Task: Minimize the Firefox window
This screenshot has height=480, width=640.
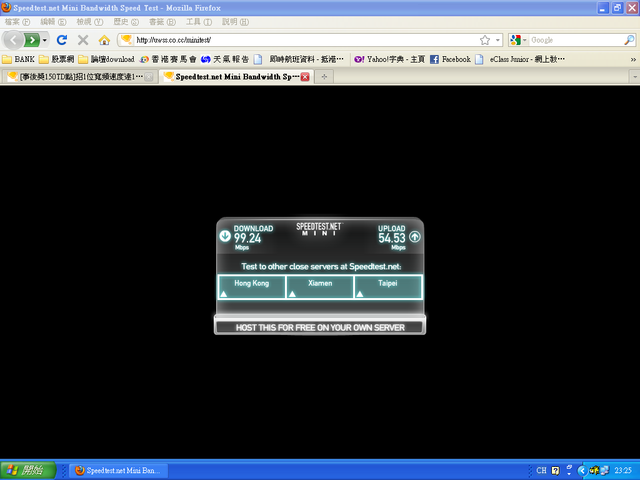Action: coord(603,8)
